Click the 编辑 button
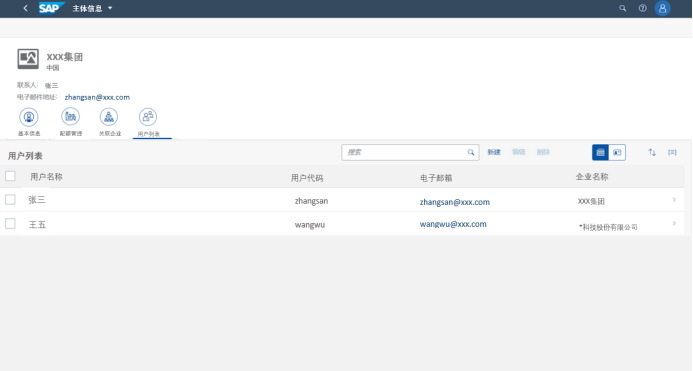This screenshot has height=371, width=693. 518,152
